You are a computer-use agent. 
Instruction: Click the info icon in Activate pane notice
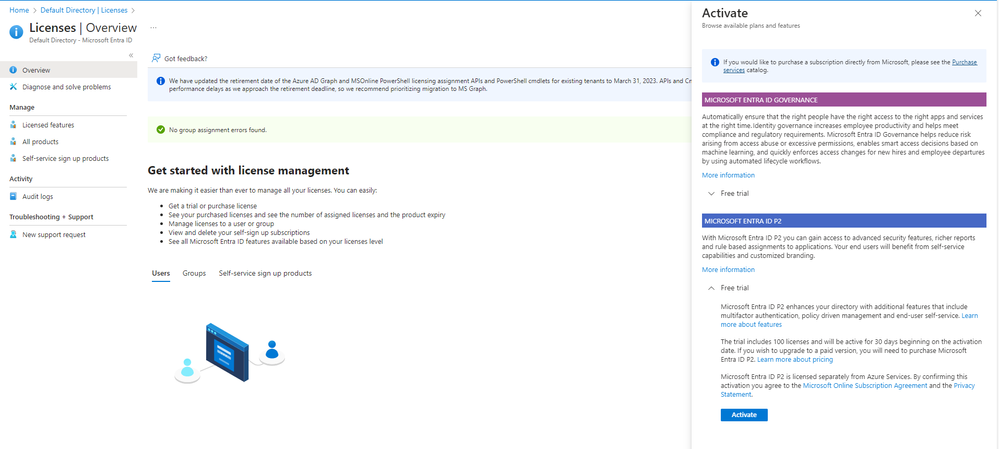coord(715,62)
